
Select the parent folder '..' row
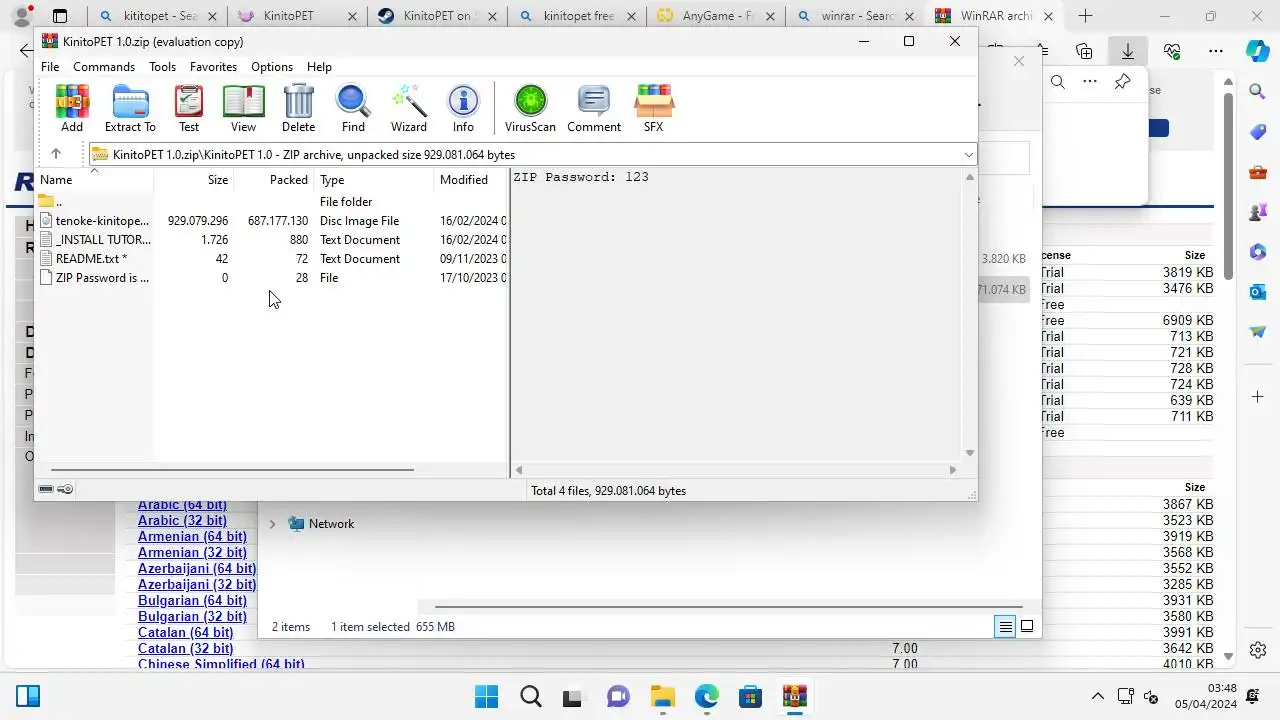click(x=272, y=202)
